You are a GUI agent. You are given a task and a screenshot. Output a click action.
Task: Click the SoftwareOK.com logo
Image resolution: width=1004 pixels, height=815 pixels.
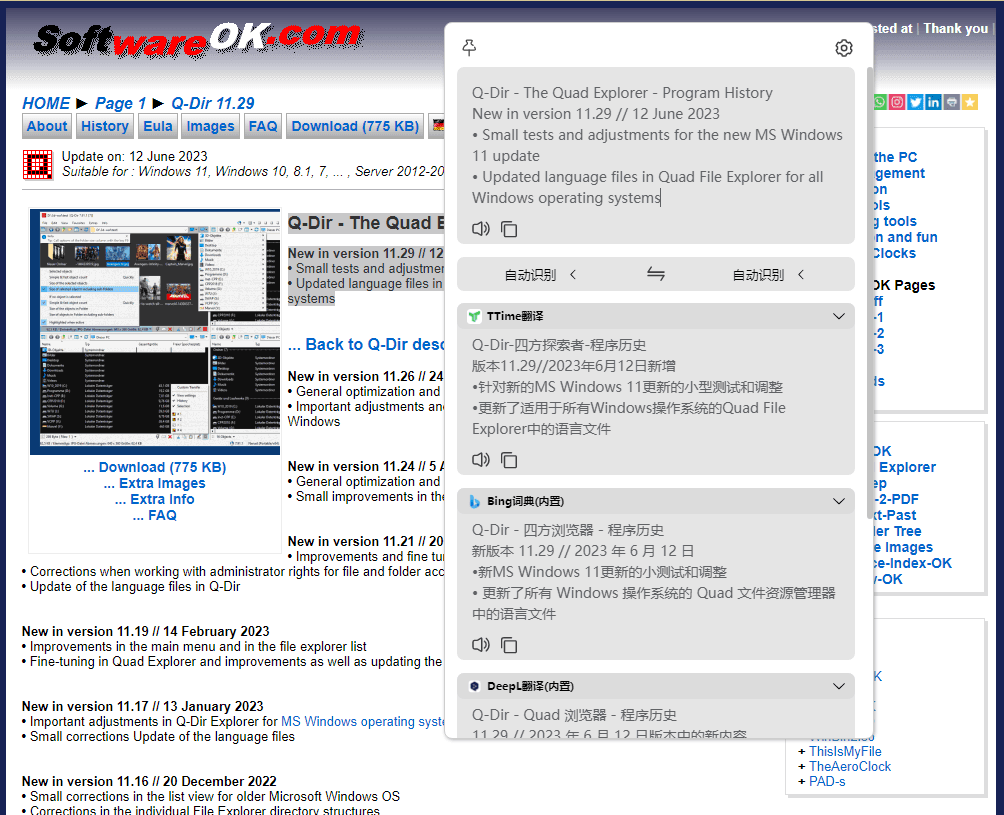point(198,42)
